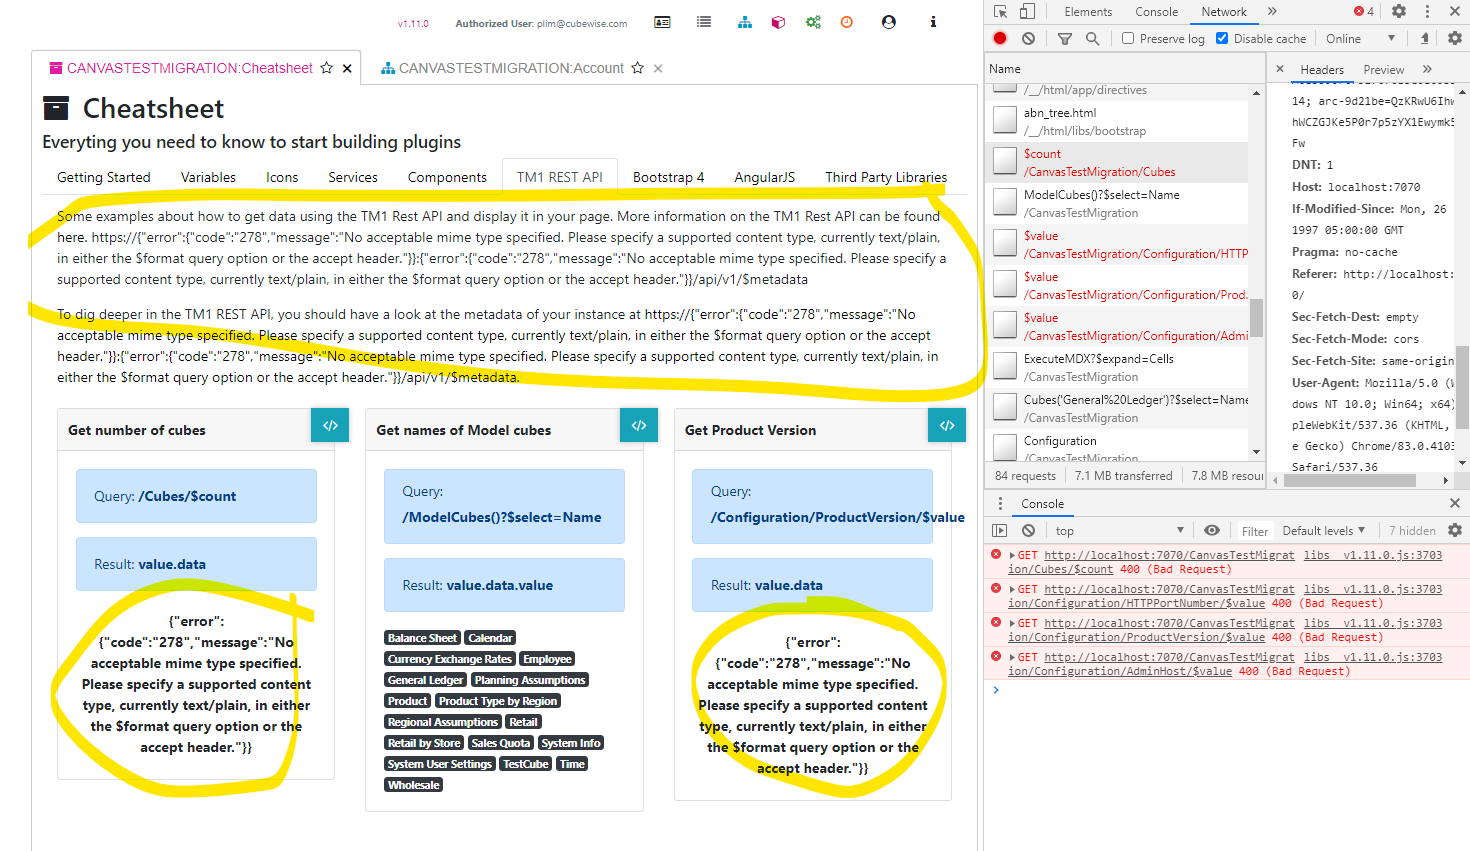Open the list icon in top toolbar

coord(704,22)
